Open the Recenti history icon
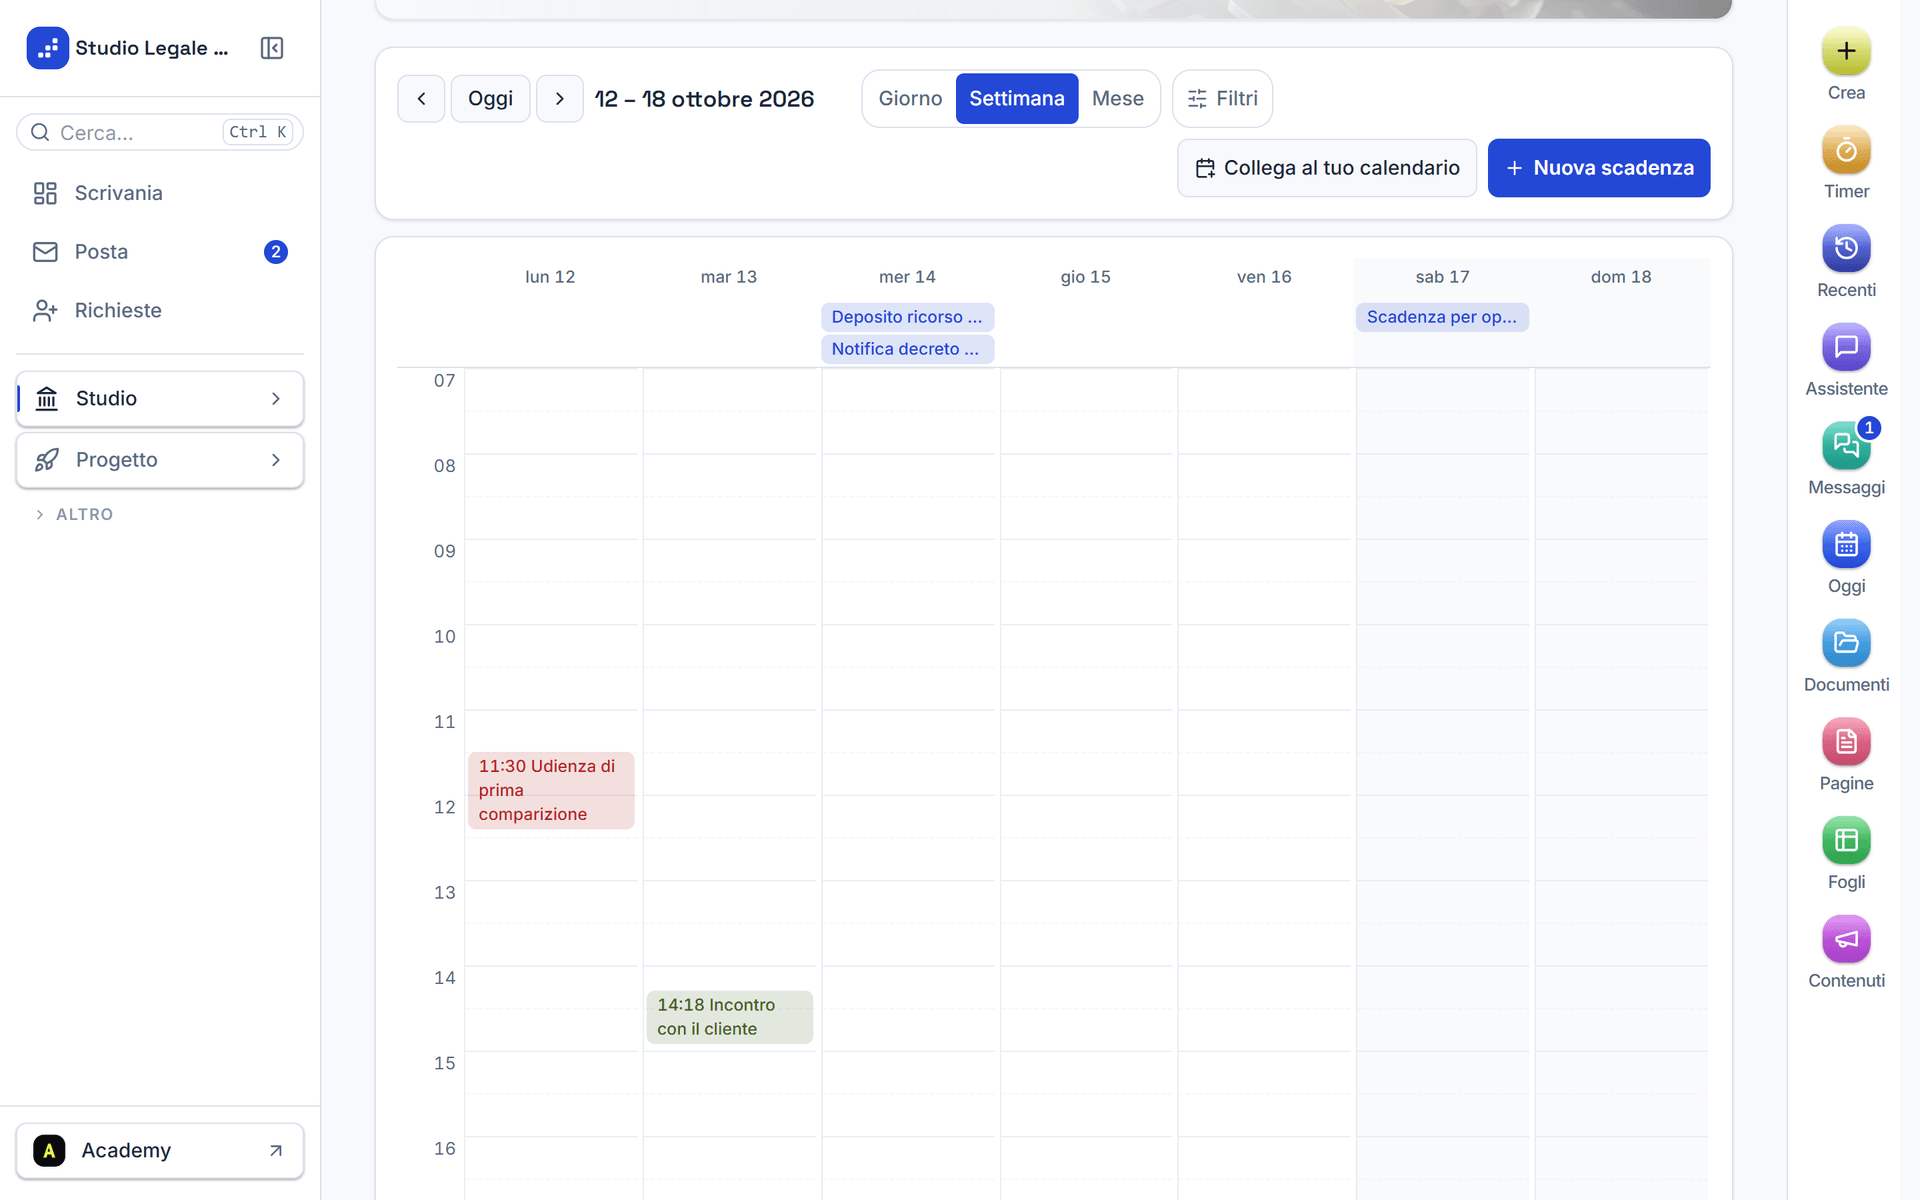Viewport: 1920px width, 1200px height. pyautogui.click(x=1846, y=248)
